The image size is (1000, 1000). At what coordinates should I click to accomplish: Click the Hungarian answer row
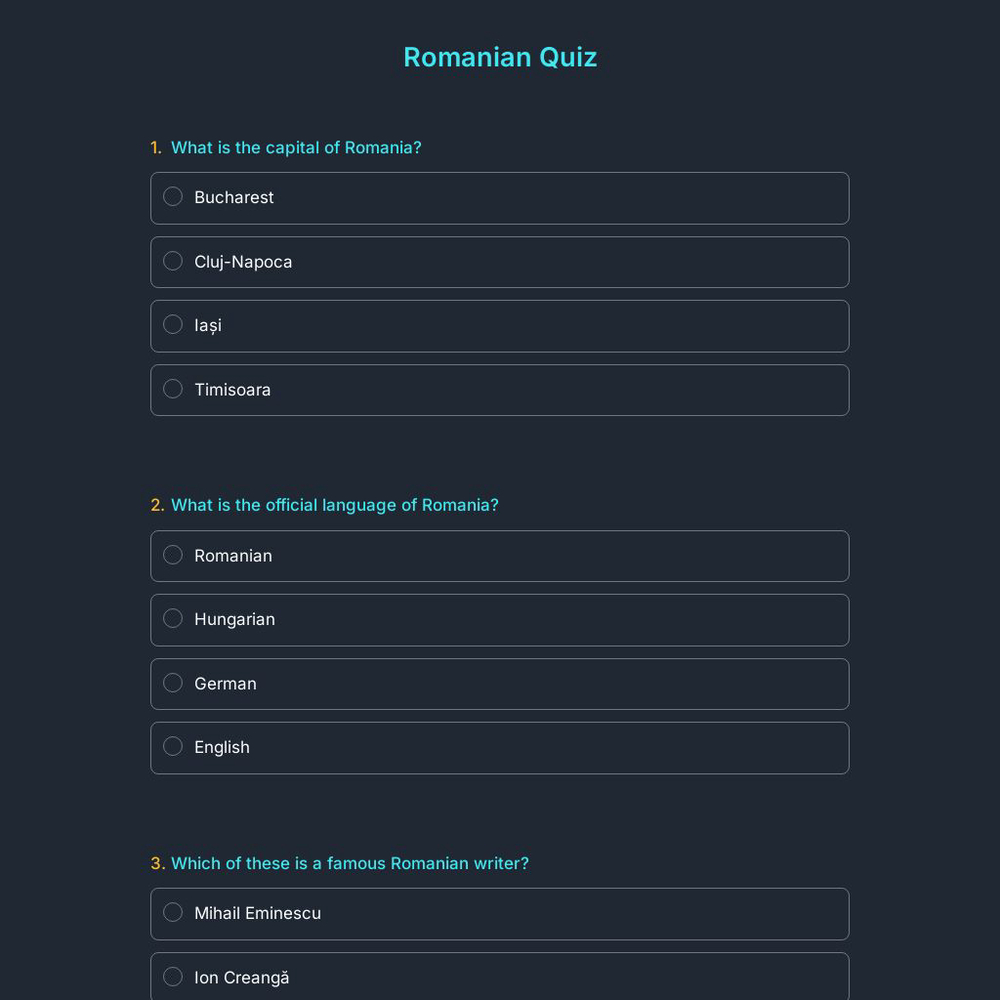point(500,619)
